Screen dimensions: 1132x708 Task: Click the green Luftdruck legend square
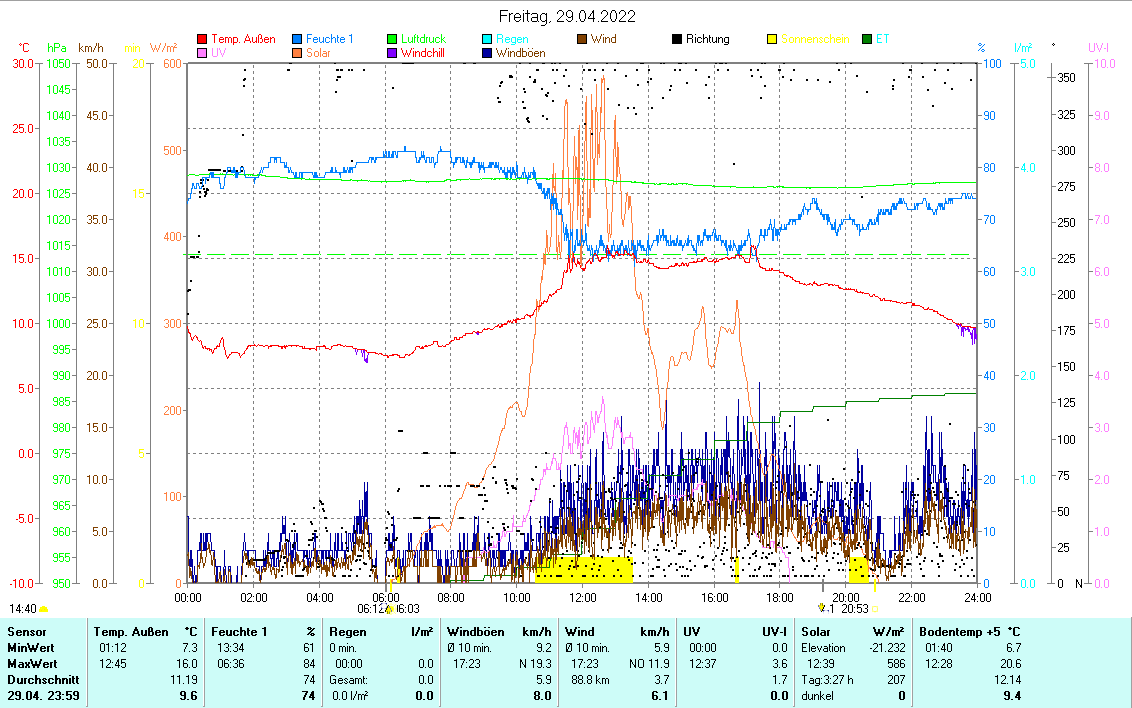point(393,40)
